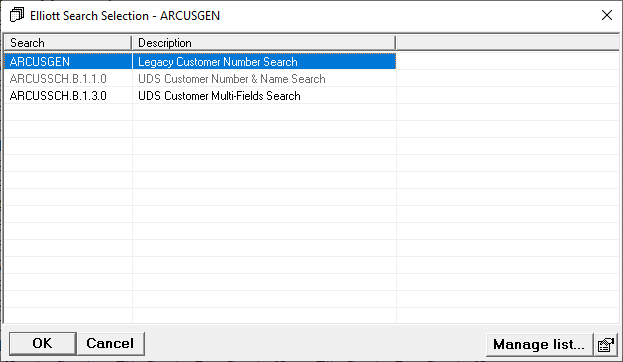This screenshot has height=362, width=623.
Task: Click the title text Elliott Search Selection
Action: coord(89,15)
